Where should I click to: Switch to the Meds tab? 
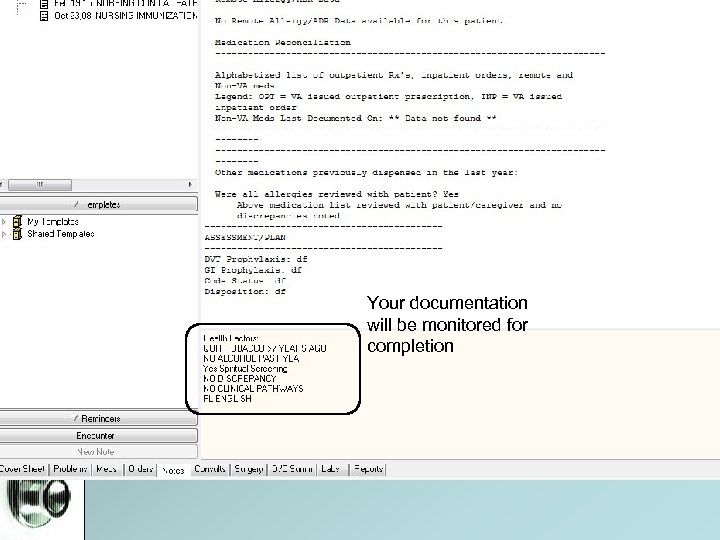tap(107, 469)
